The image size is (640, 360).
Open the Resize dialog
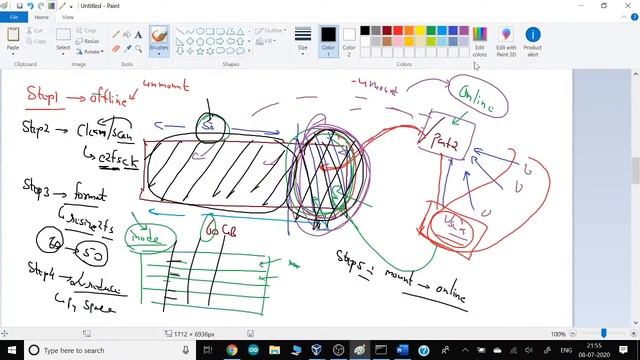87,41
